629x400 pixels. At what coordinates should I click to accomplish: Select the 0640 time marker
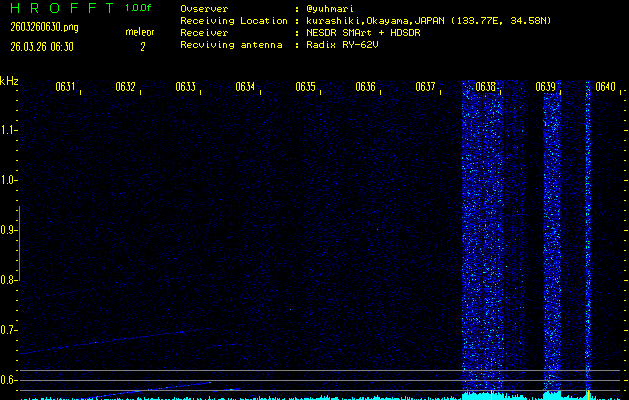click(605, 87)
